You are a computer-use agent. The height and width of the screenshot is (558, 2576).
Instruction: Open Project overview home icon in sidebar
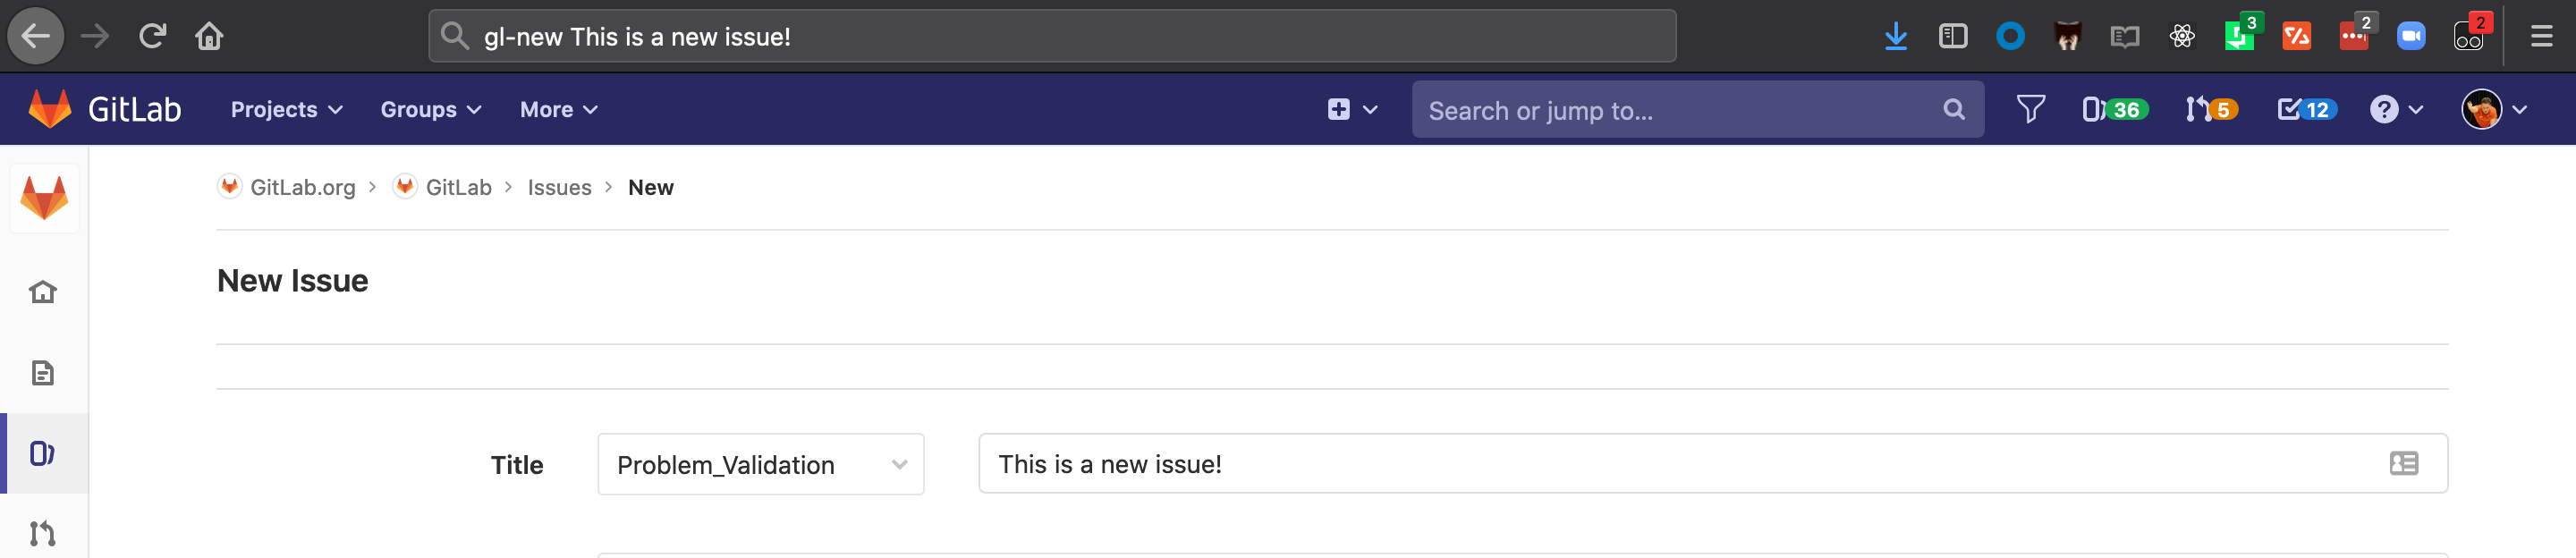tap(42, 292)
